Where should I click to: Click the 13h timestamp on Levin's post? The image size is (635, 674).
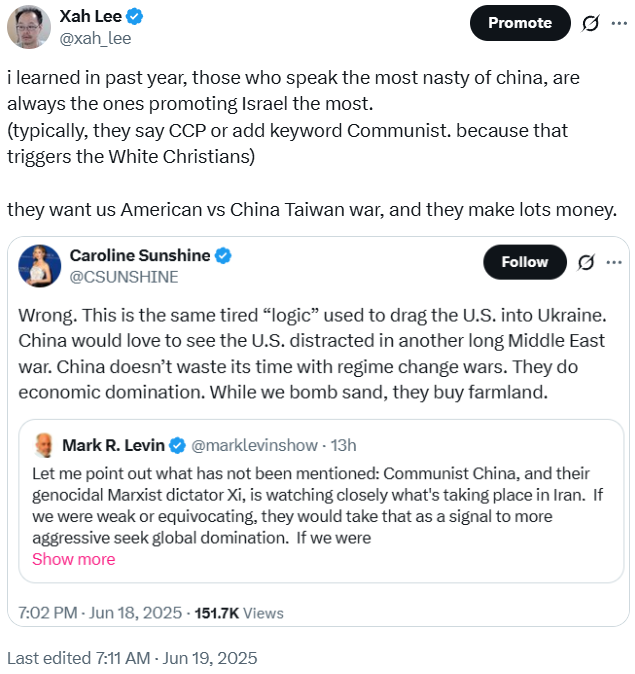343,445
